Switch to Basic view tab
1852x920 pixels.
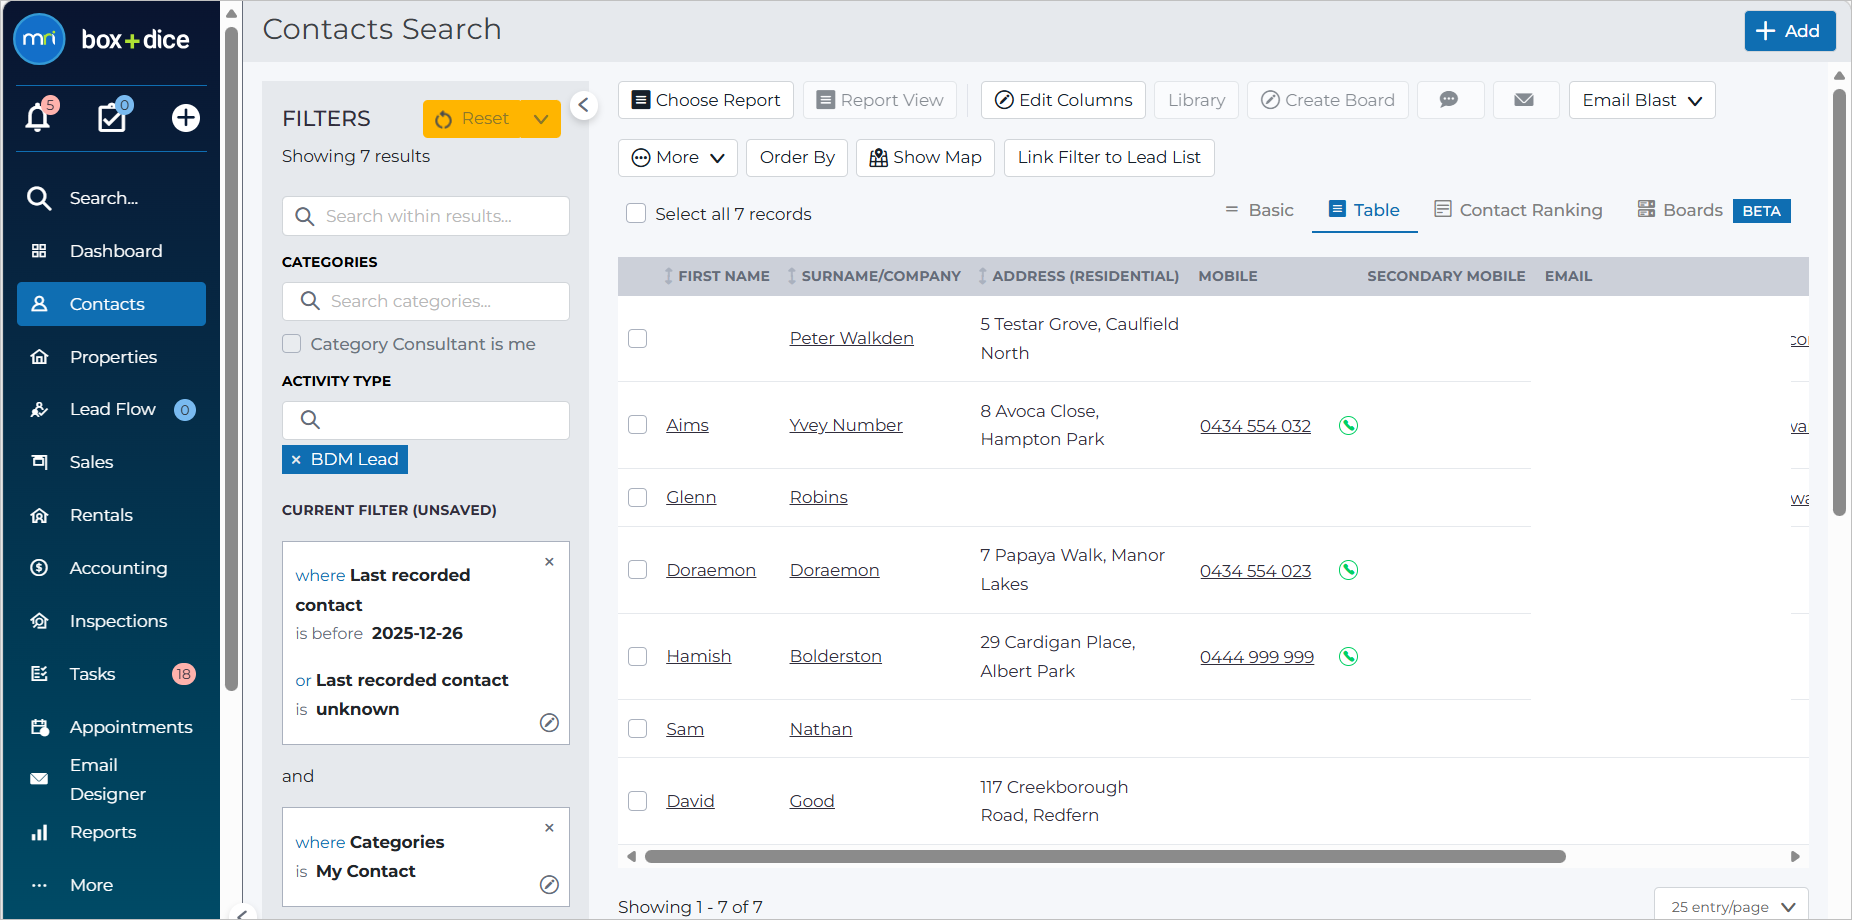[1259, 210]
